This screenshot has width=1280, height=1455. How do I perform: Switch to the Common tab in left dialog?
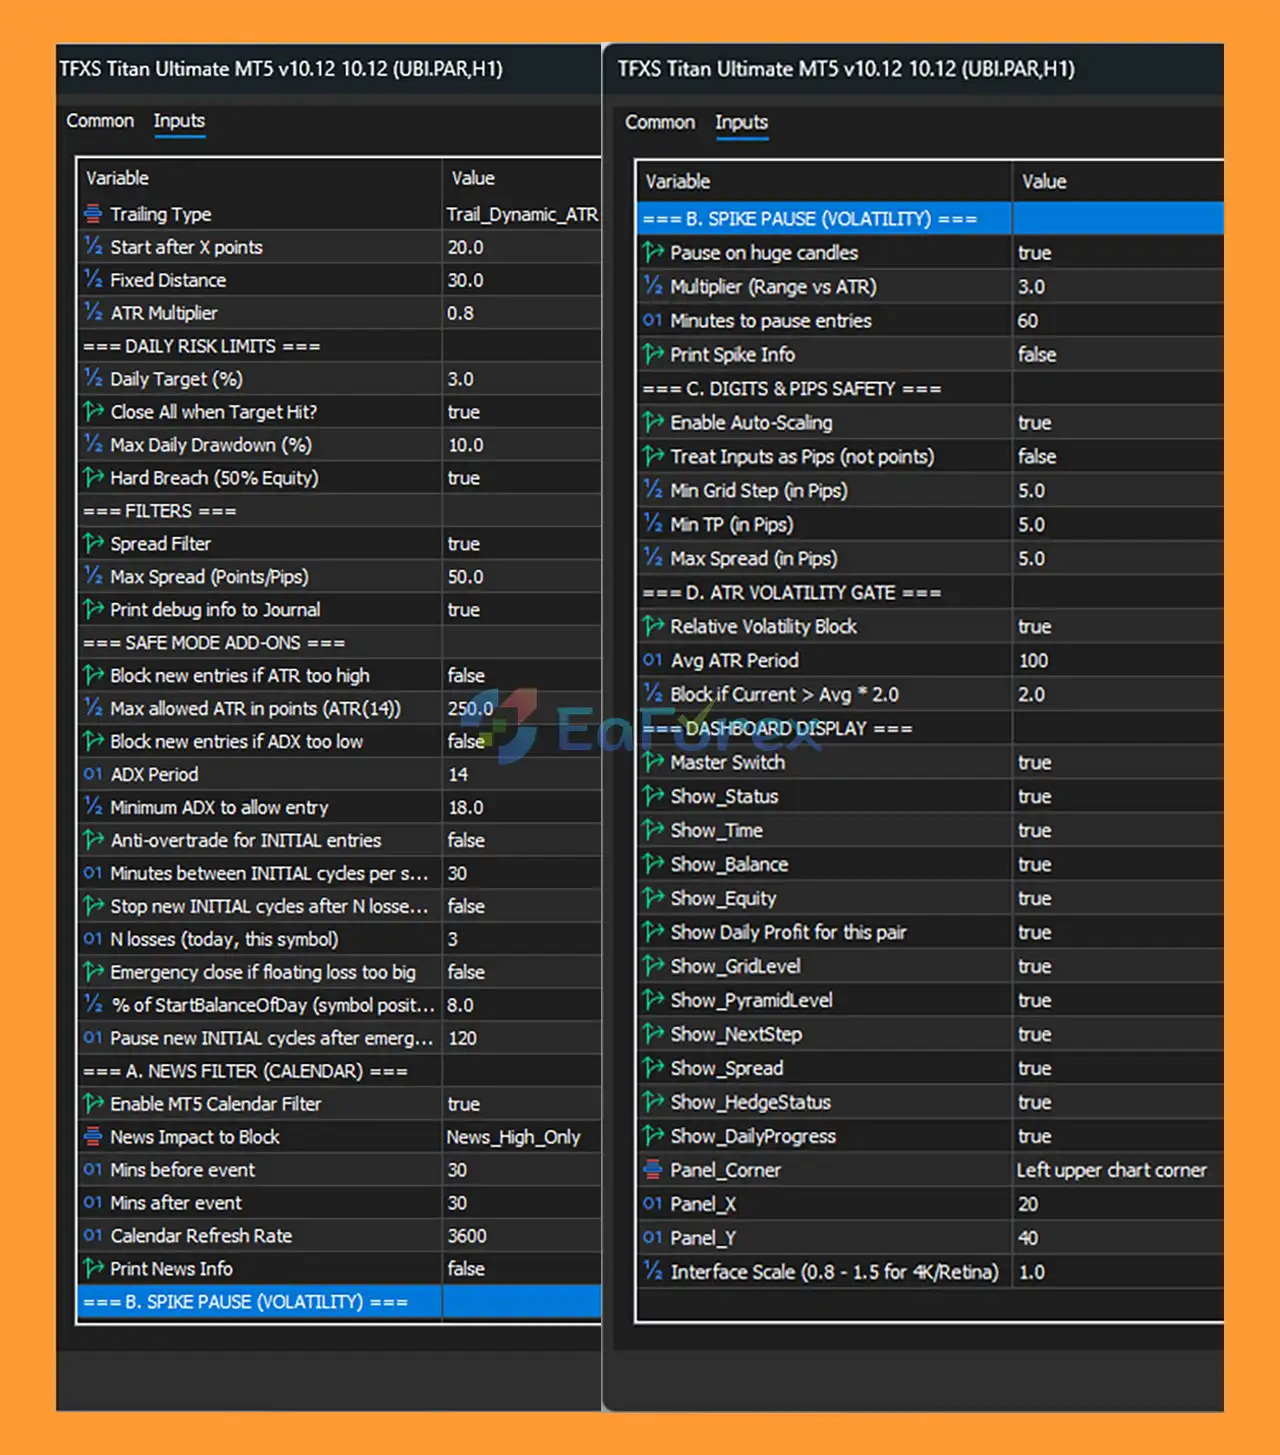click(x=100, y=121)
